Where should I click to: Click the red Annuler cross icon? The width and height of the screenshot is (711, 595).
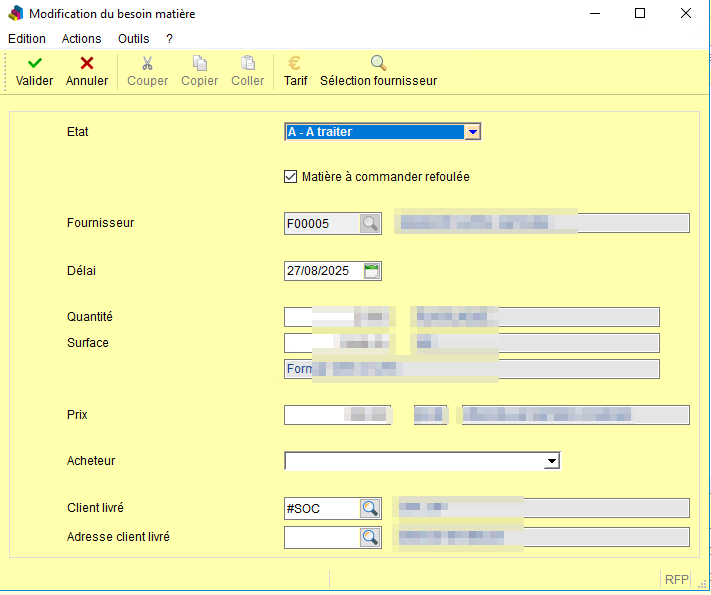point(87,63)
